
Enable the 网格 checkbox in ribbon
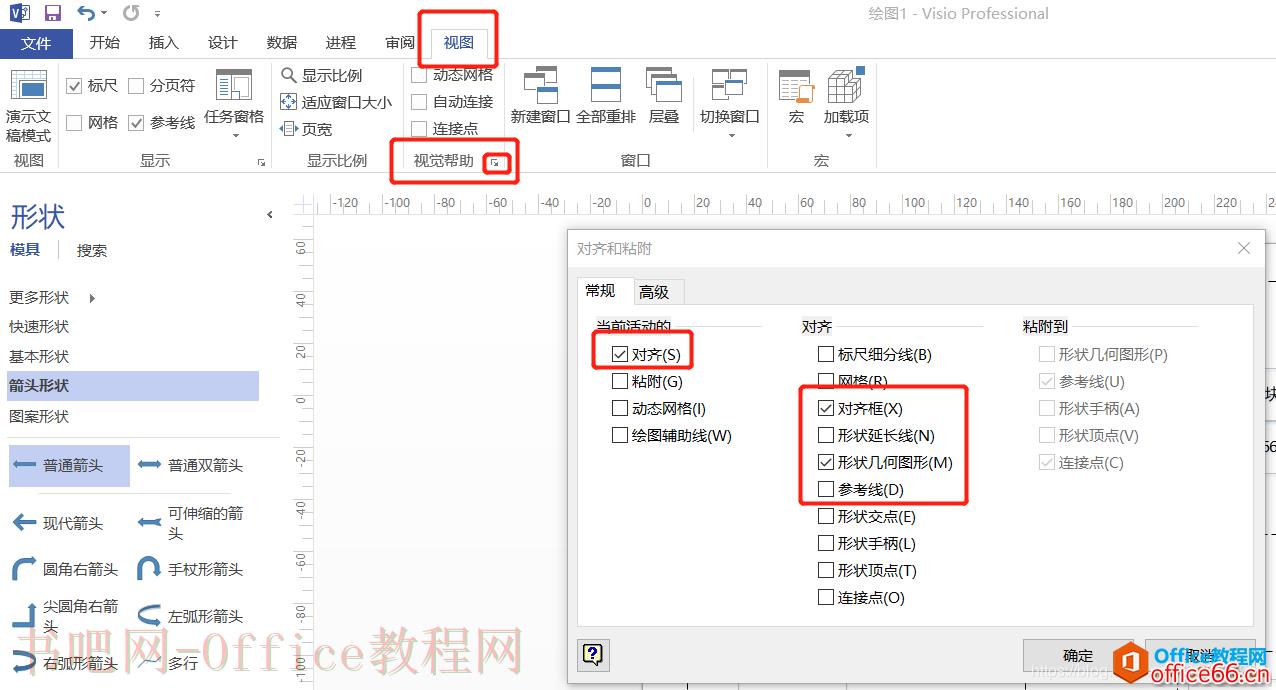pyautogui.click(x=74, y=123)
